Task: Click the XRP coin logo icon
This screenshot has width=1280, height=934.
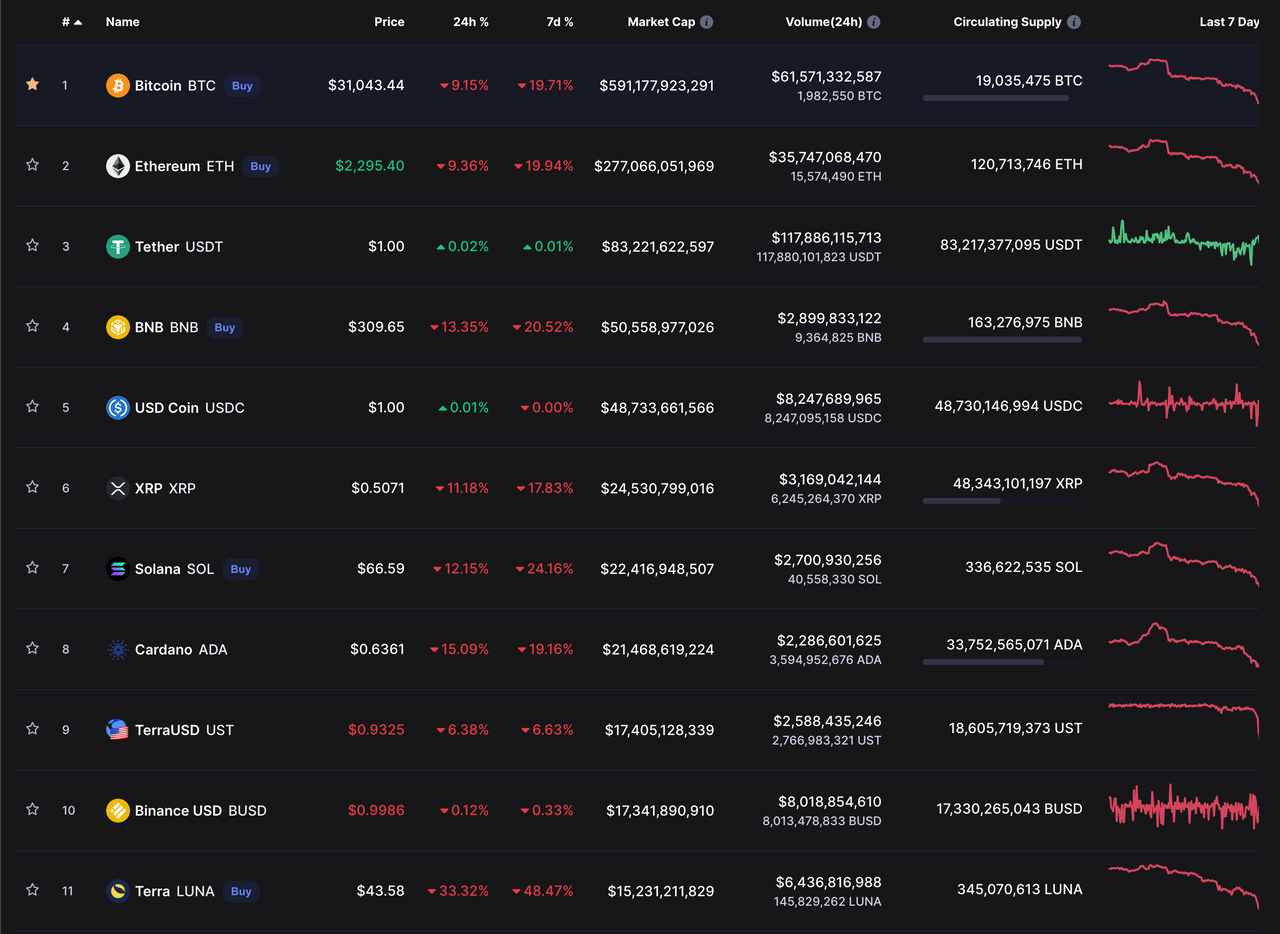Action: pyautogui.click(x=118, y=488)
